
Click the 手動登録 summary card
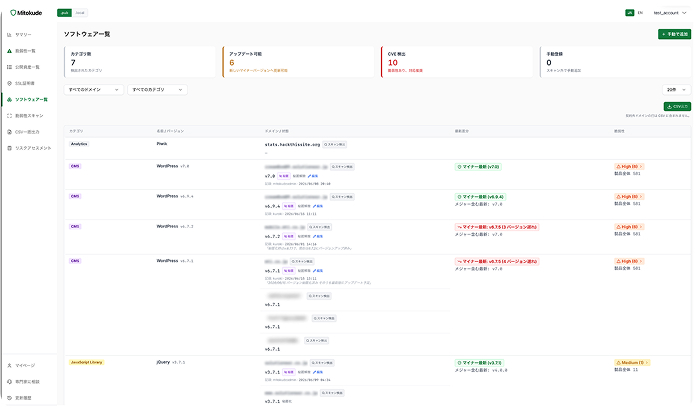[615, 62]
